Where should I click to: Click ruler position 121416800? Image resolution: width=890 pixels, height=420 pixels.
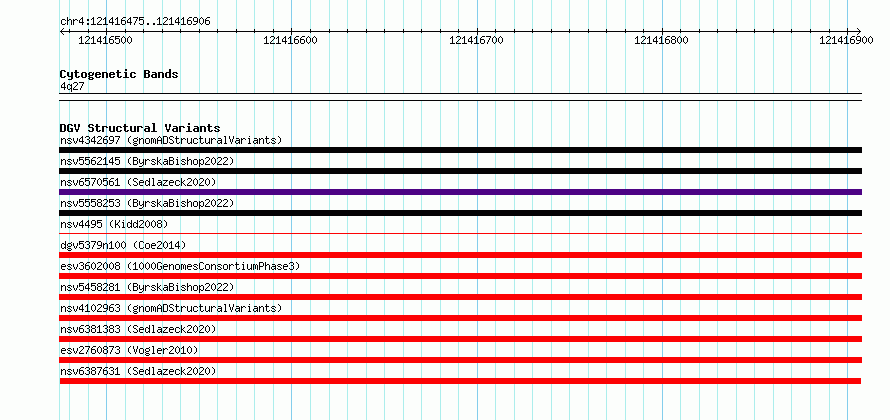(x=661, y=40)
